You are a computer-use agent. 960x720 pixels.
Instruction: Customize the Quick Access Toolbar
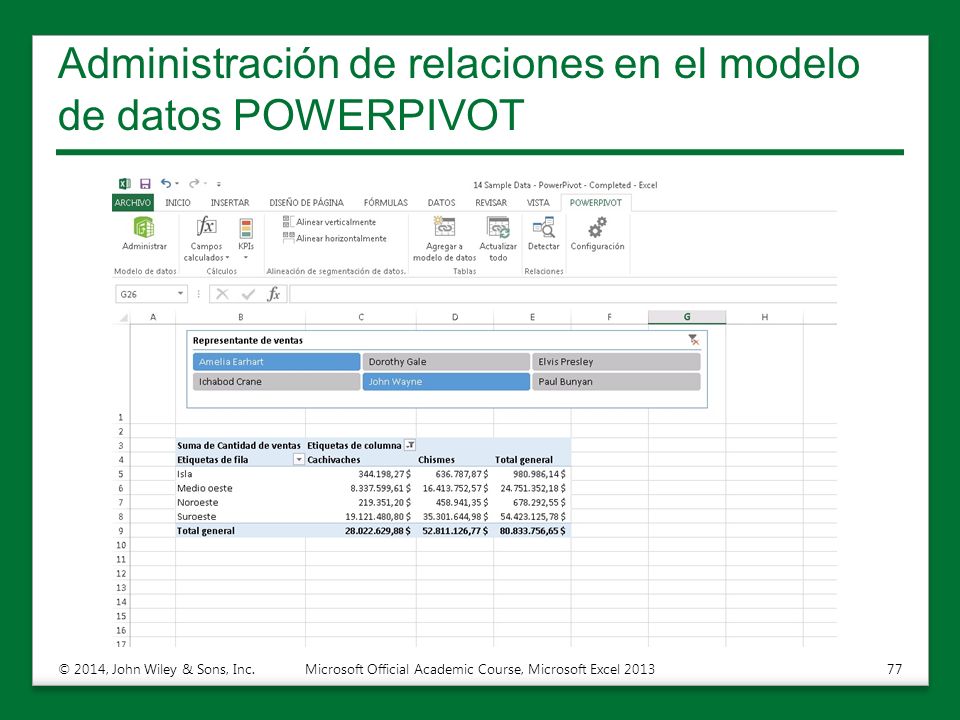pyautogui.click(x=219, y=184)
